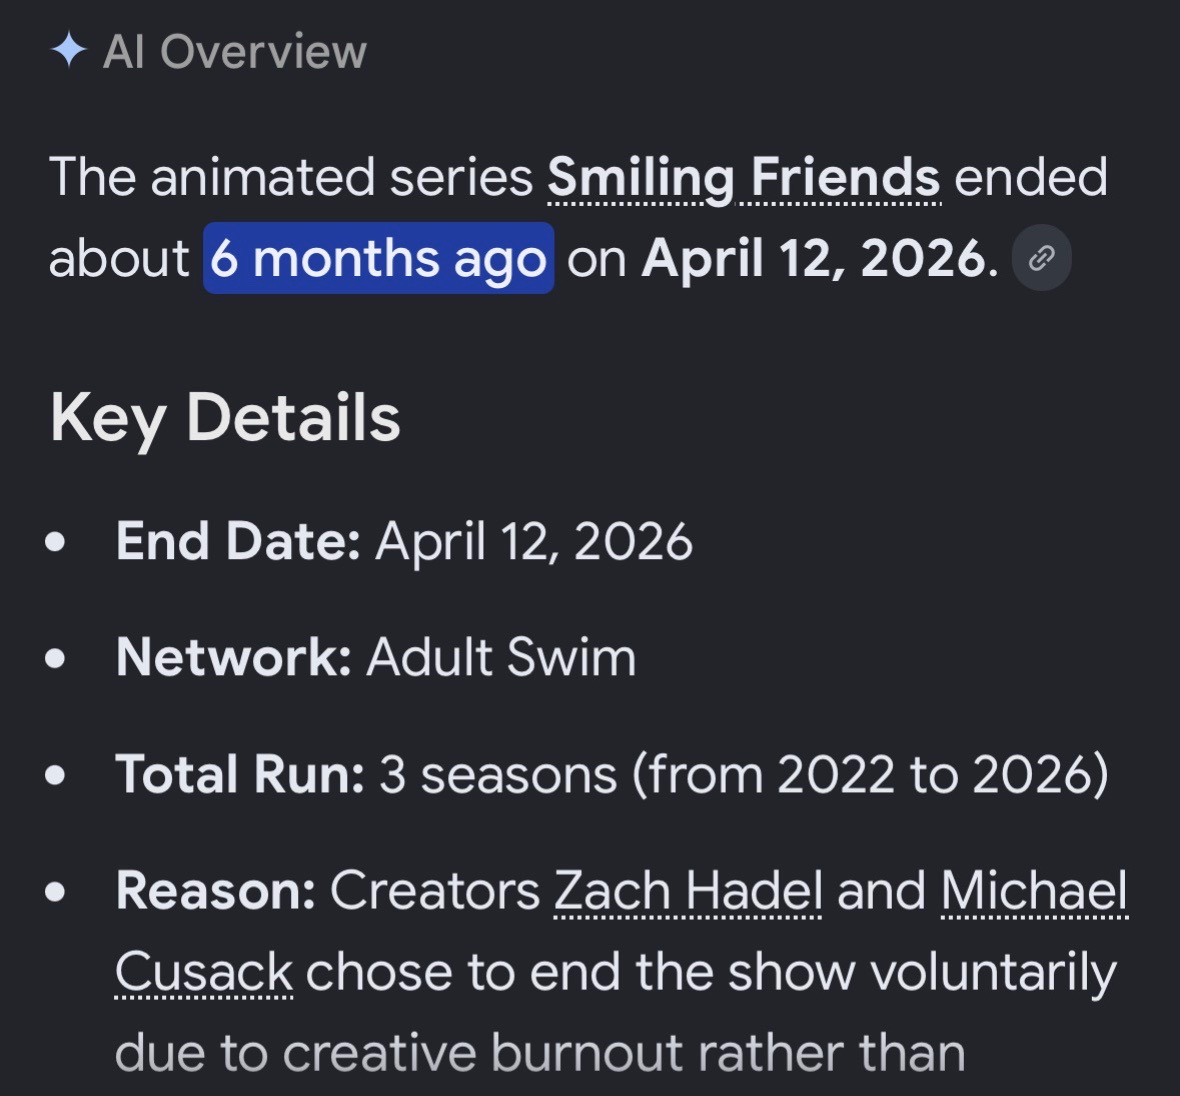1180x1096 pixels.
Task: Open the source link chain icon
Action: point(1042,258)
